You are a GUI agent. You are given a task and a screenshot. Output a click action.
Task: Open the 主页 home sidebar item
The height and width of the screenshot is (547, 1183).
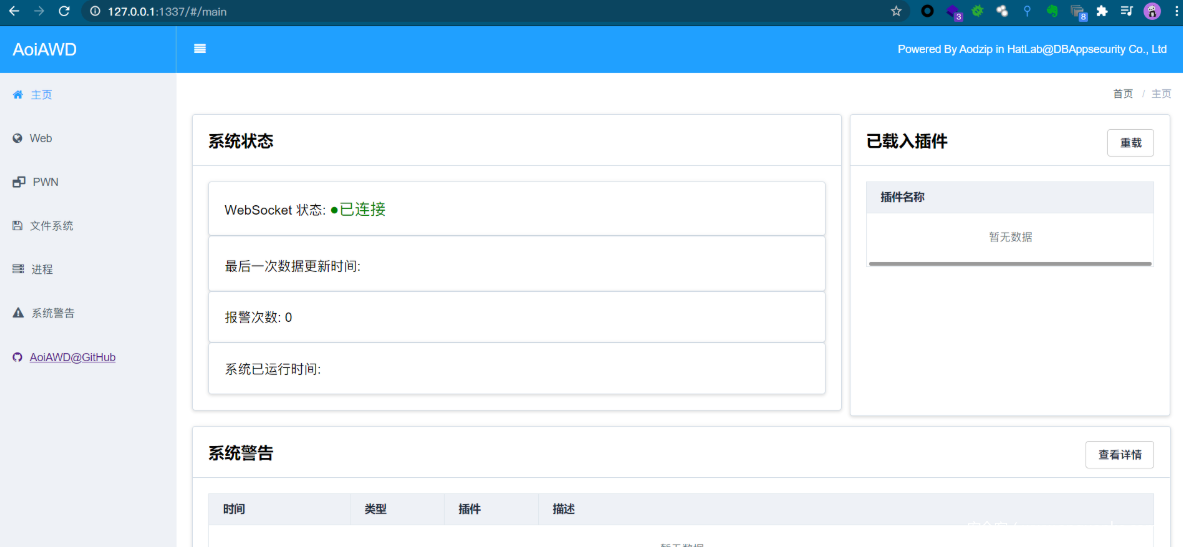coord(41,95)
